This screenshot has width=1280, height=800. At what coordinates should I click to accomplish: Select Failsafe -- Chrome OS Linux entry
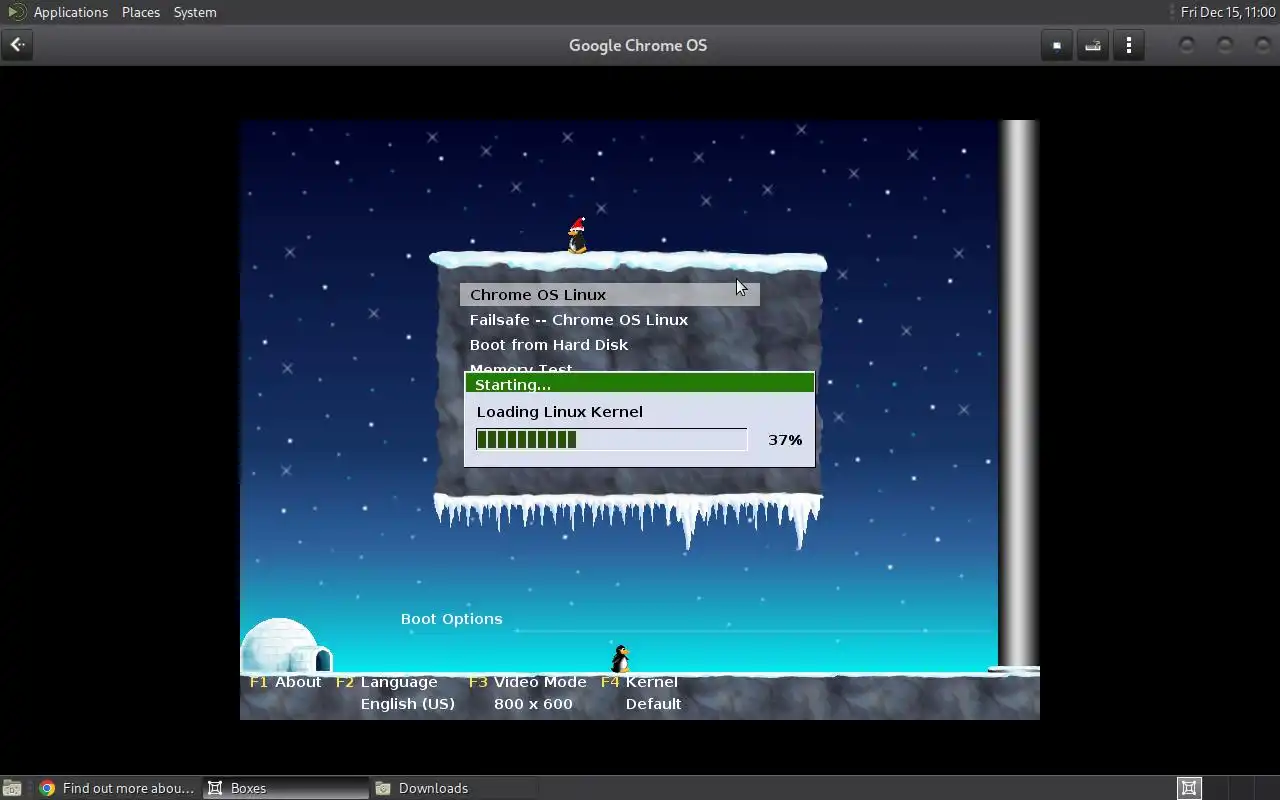pyautogui.click(x=579, y=320)
